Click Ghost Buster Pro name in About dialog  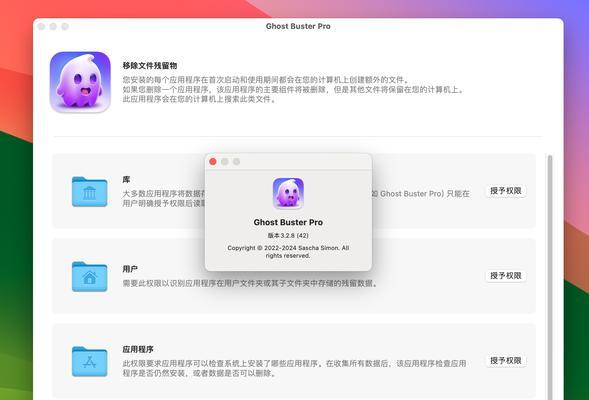point(288,222)
